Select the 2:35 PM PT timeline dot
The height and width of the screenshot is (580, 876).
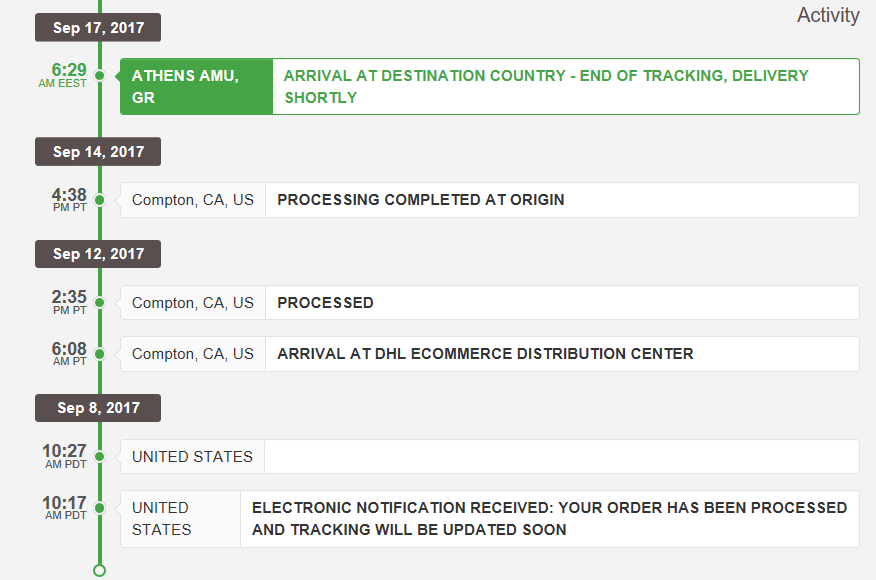(x=99, y=302)
